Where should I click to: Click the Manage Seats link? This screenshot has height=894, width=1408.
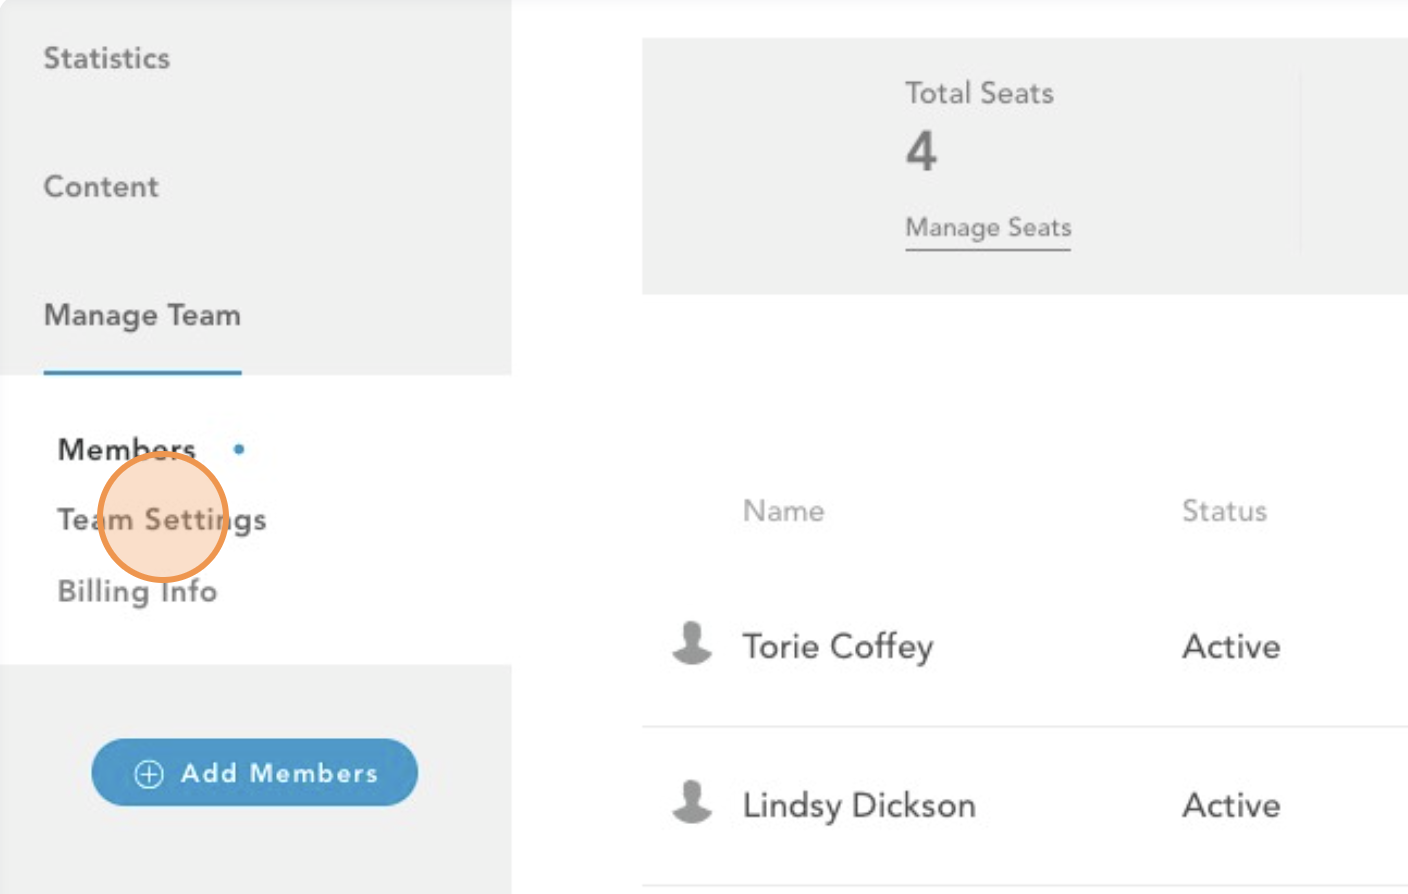[x=988, y=228]
